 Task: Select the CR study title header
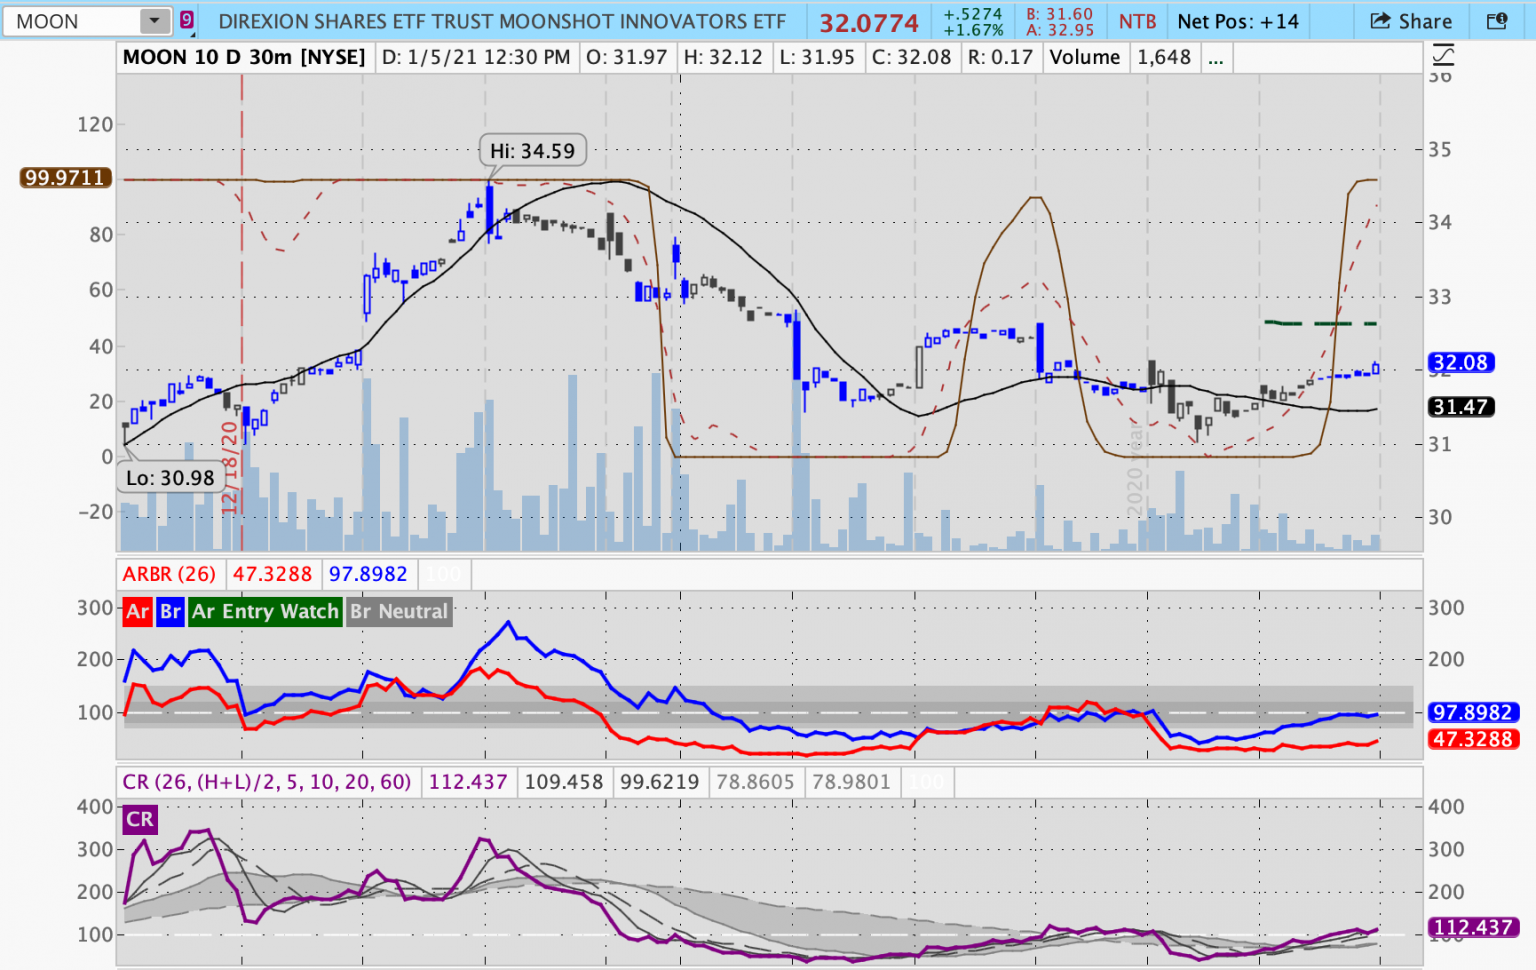tap(266, 782)
